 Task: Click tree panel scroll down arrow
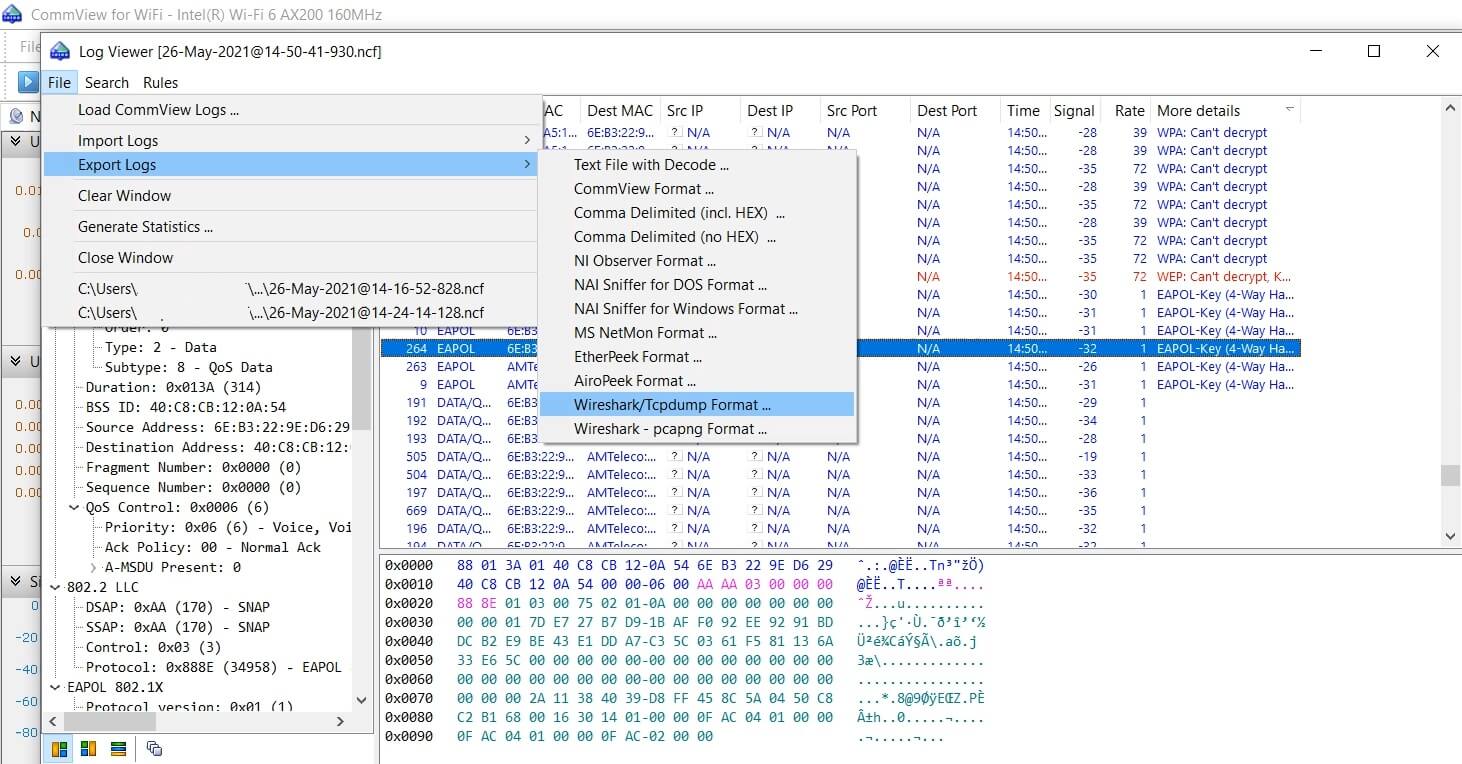coord(363,700)
